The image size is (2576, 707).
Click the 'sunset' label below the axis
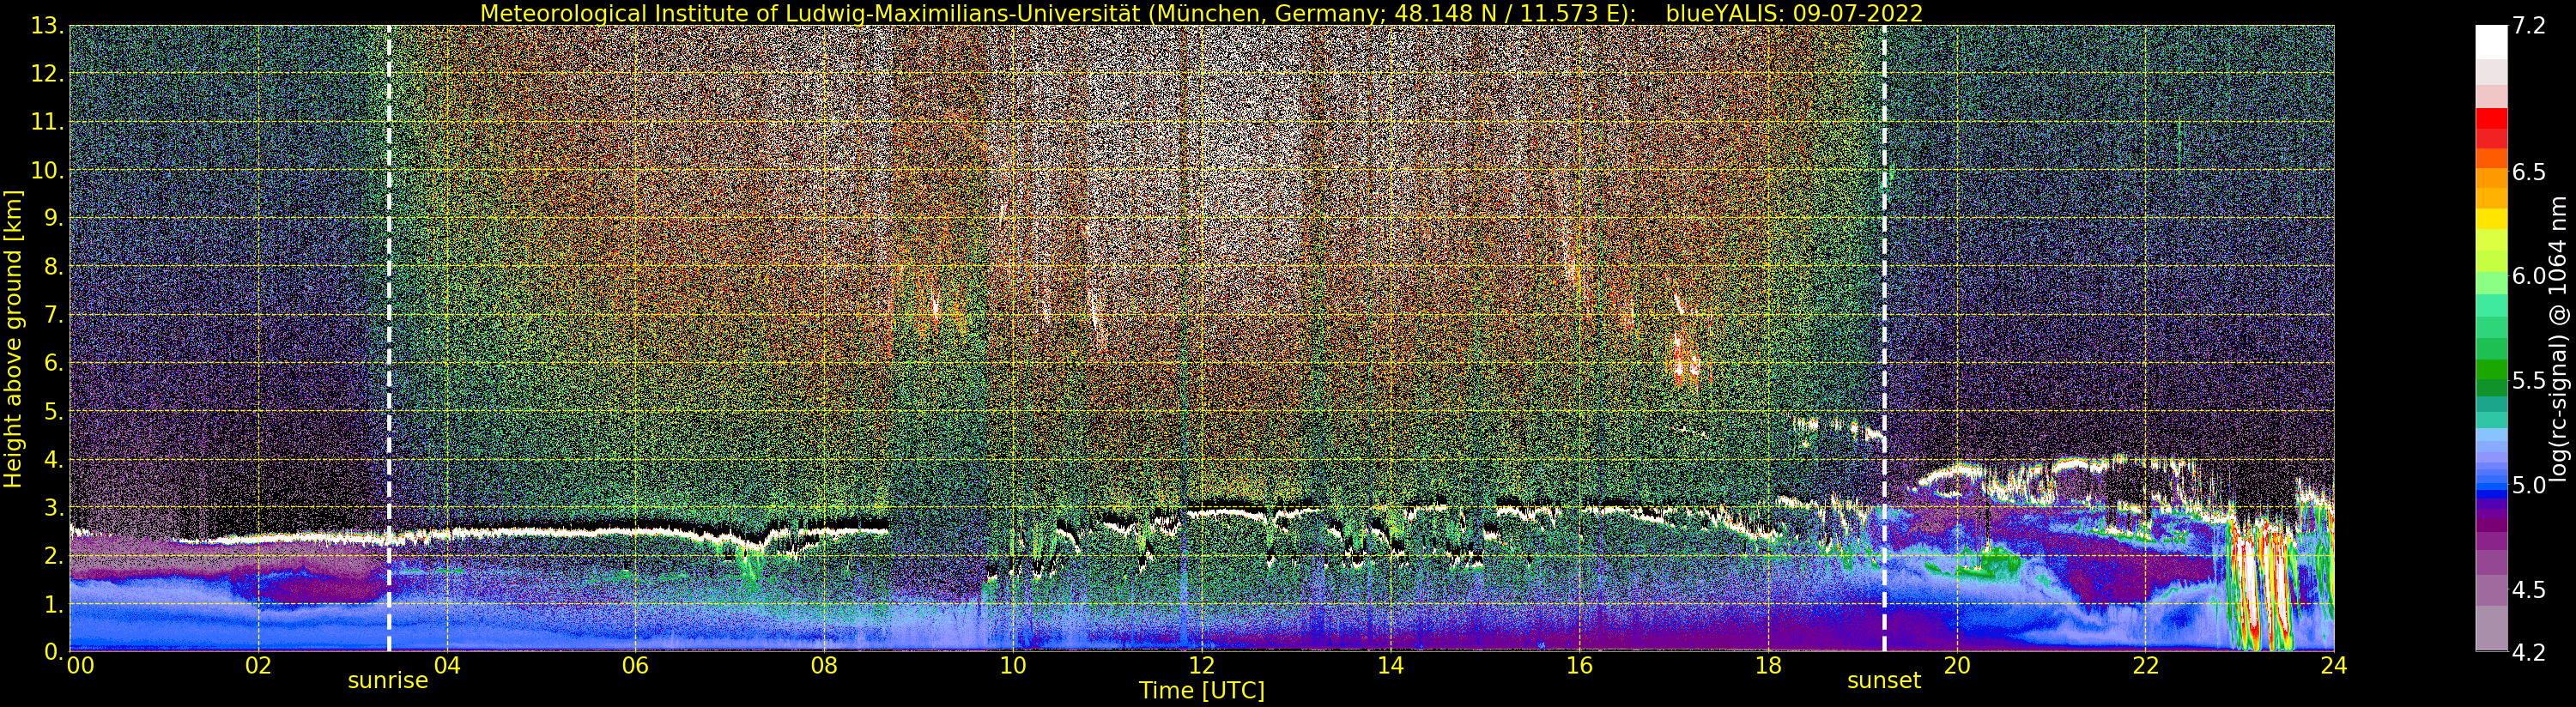1884,681
